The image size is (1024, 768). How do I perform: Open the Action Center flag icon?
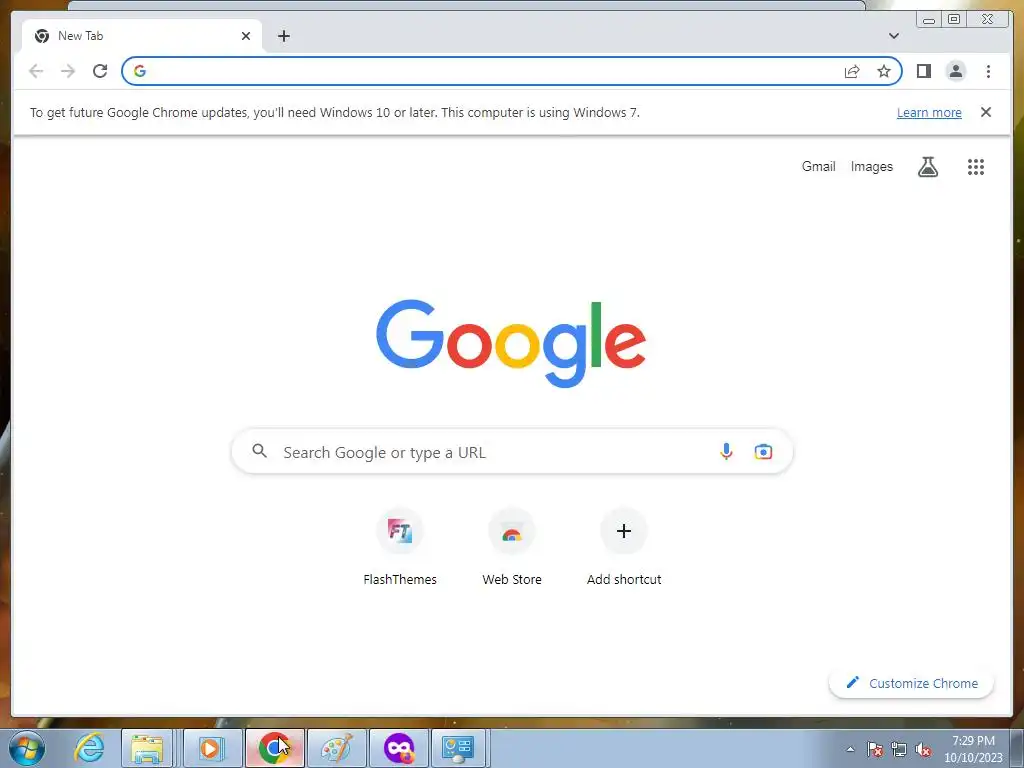coord(875,749)
